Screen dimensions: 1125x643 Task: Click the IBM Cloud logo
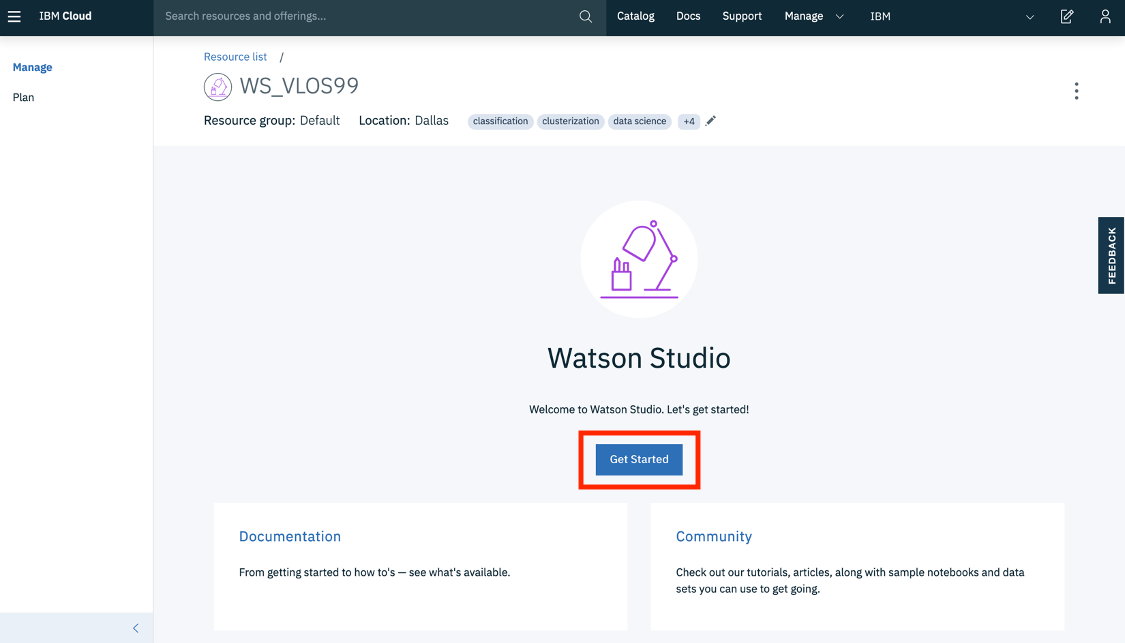point(65,16)
